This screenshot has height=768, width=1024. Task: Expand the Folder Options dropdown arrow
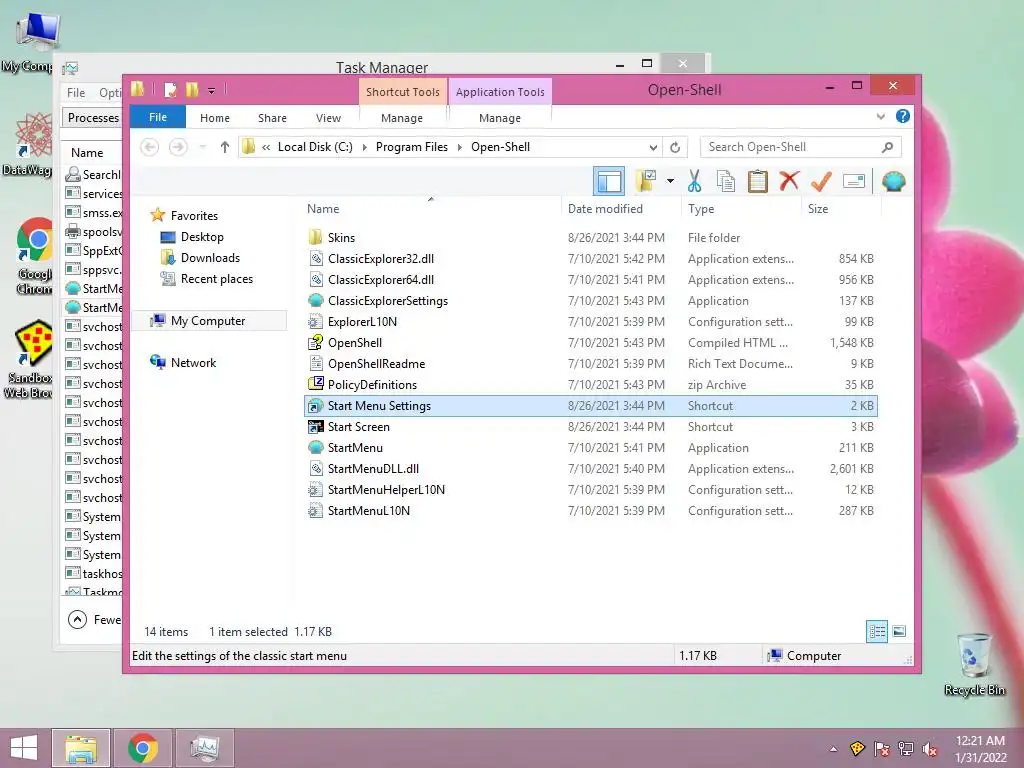coord(670,181)
